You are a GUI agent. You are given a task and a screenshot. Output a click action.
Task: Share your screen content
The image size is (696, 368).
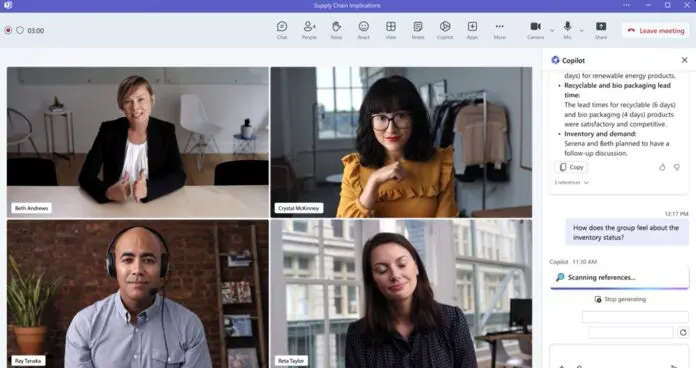click(601, 30)
